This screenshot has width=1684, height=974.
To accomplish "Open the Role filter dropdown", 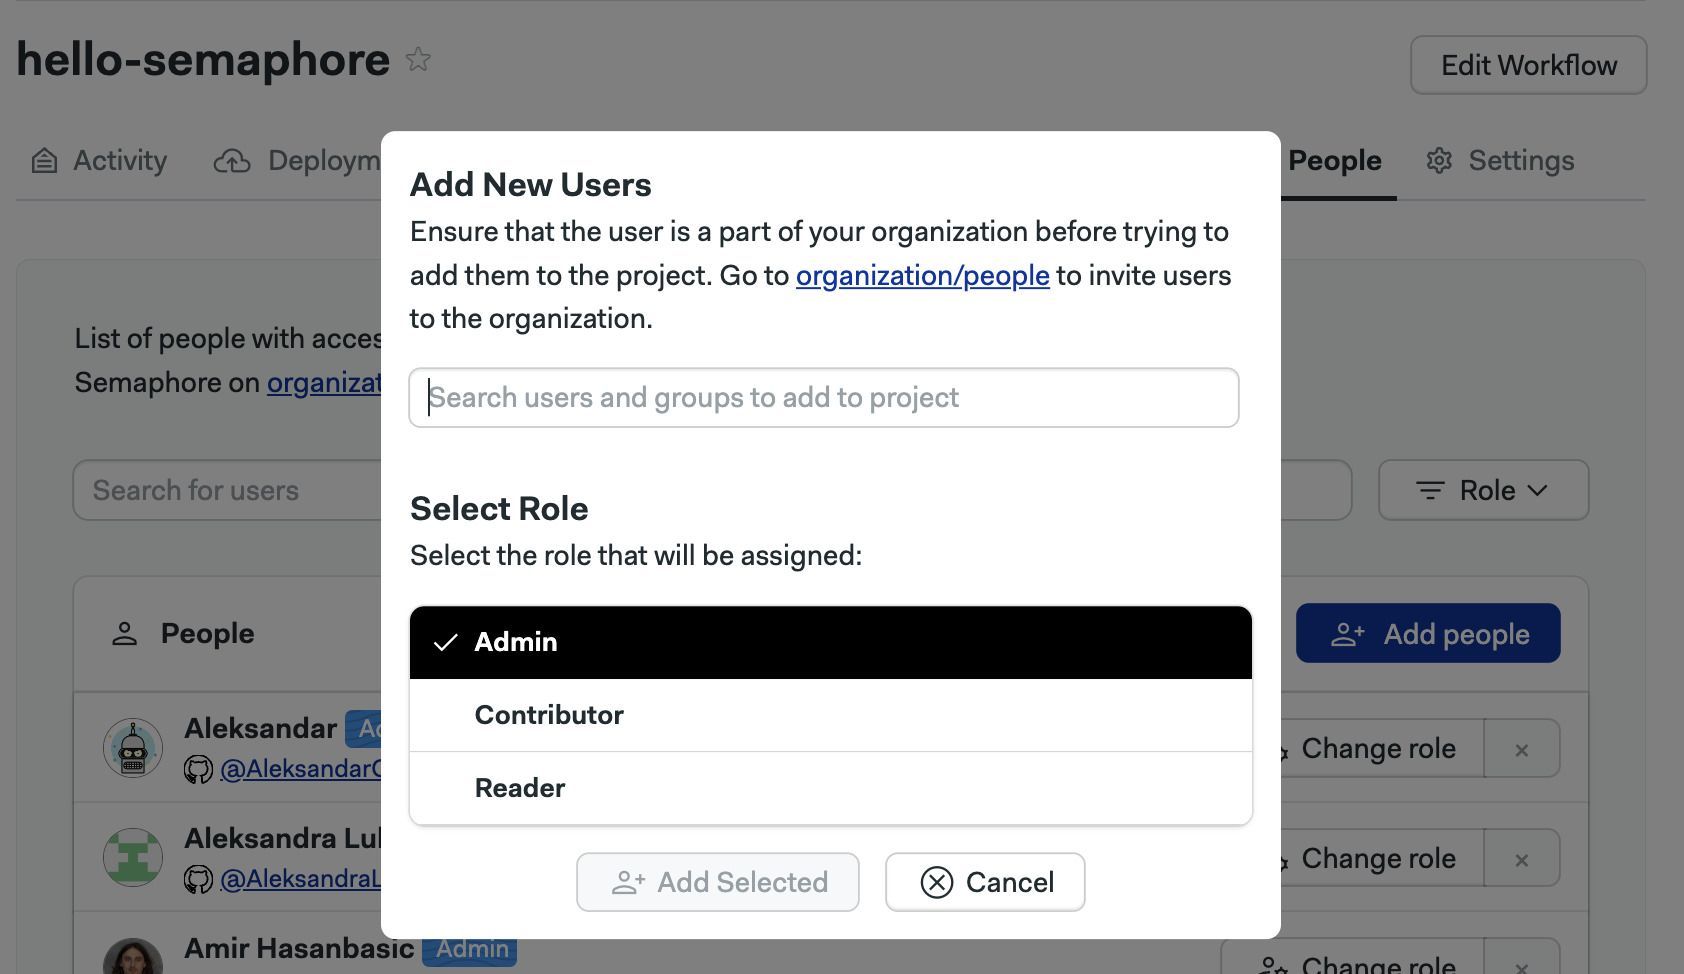I will coord(1483,490).
